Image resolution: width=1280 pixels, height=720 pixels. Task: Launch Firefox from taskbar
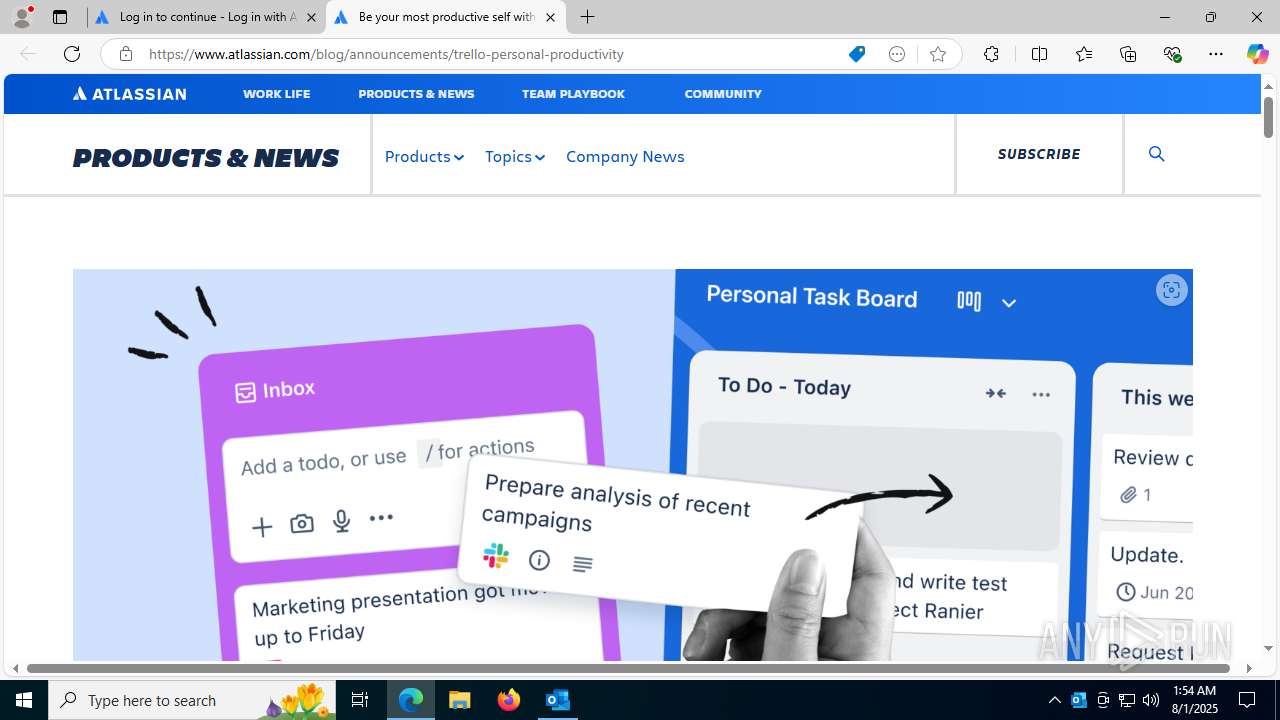[508, 700]
